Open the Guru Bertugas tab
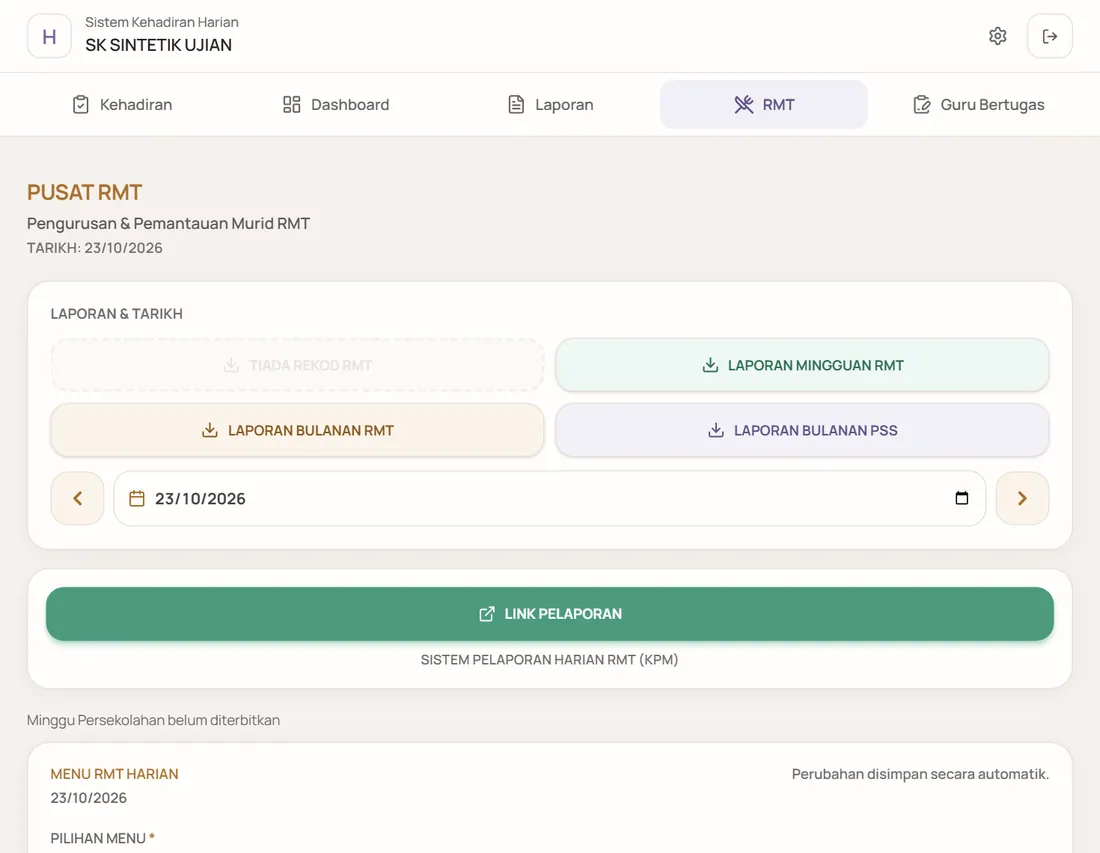Screen dimensions: 1100x853 click(x=978, y=105)
